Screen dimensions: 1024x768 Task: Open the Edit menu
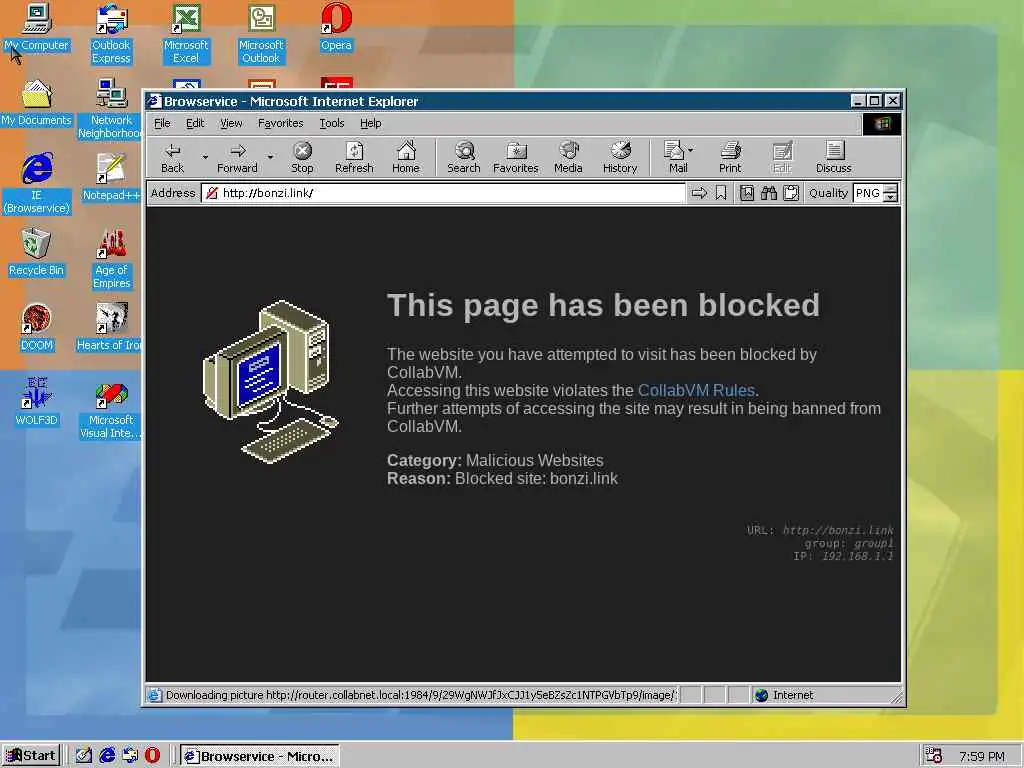click(x=195, y=123)
